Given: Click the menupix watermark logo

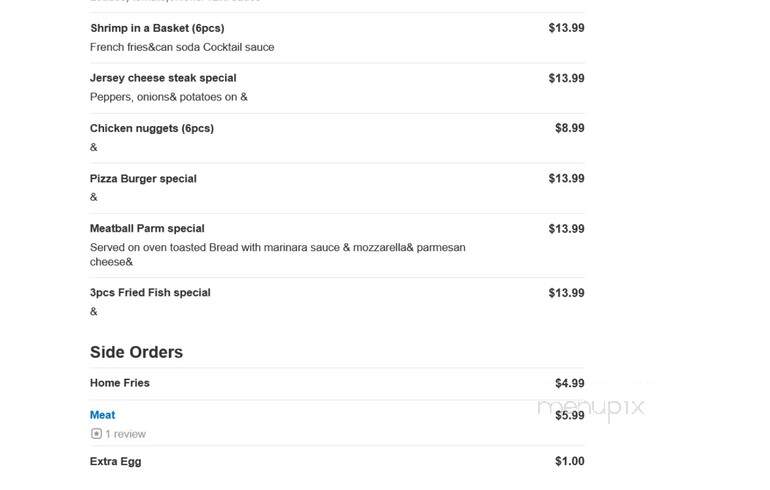Looking at the screenshot, I should tap(591, 407).
